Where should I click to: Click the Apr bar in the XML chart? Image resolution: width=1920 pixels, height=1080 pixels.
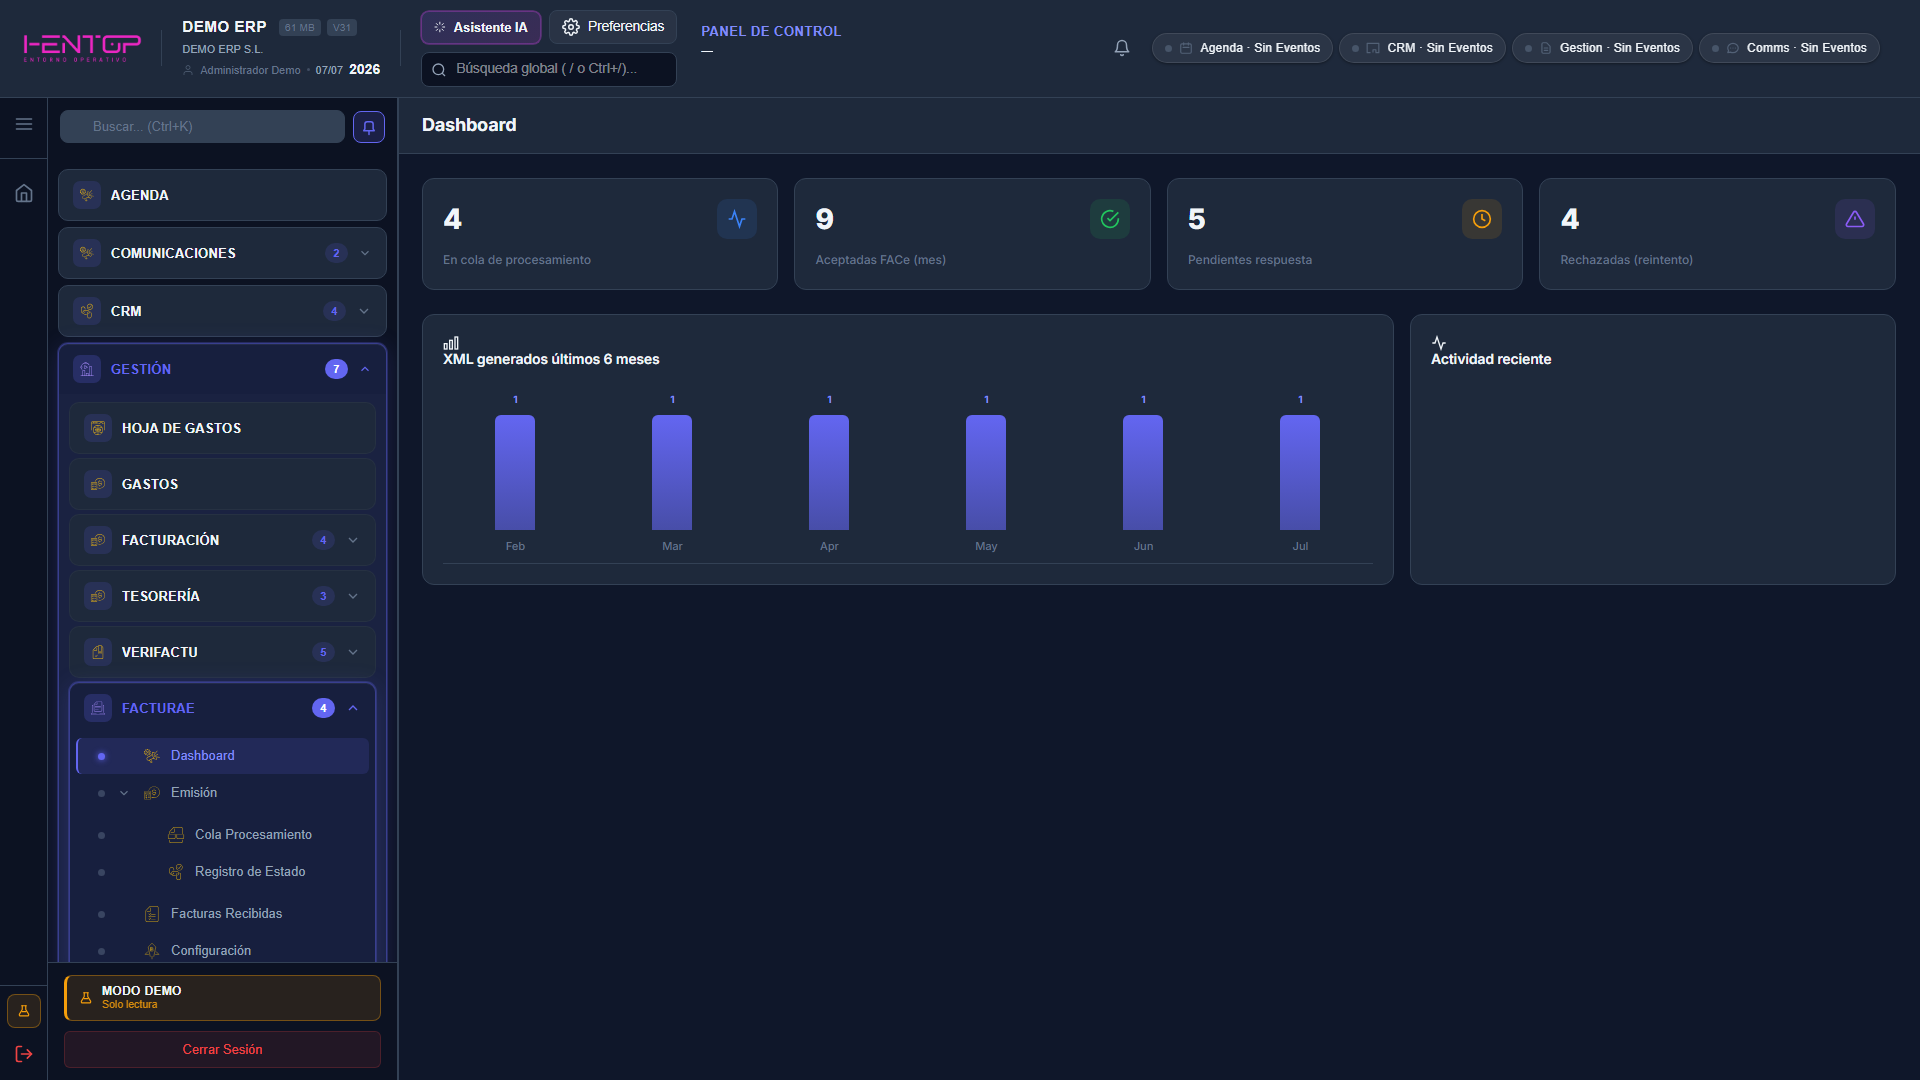[829, 472]
